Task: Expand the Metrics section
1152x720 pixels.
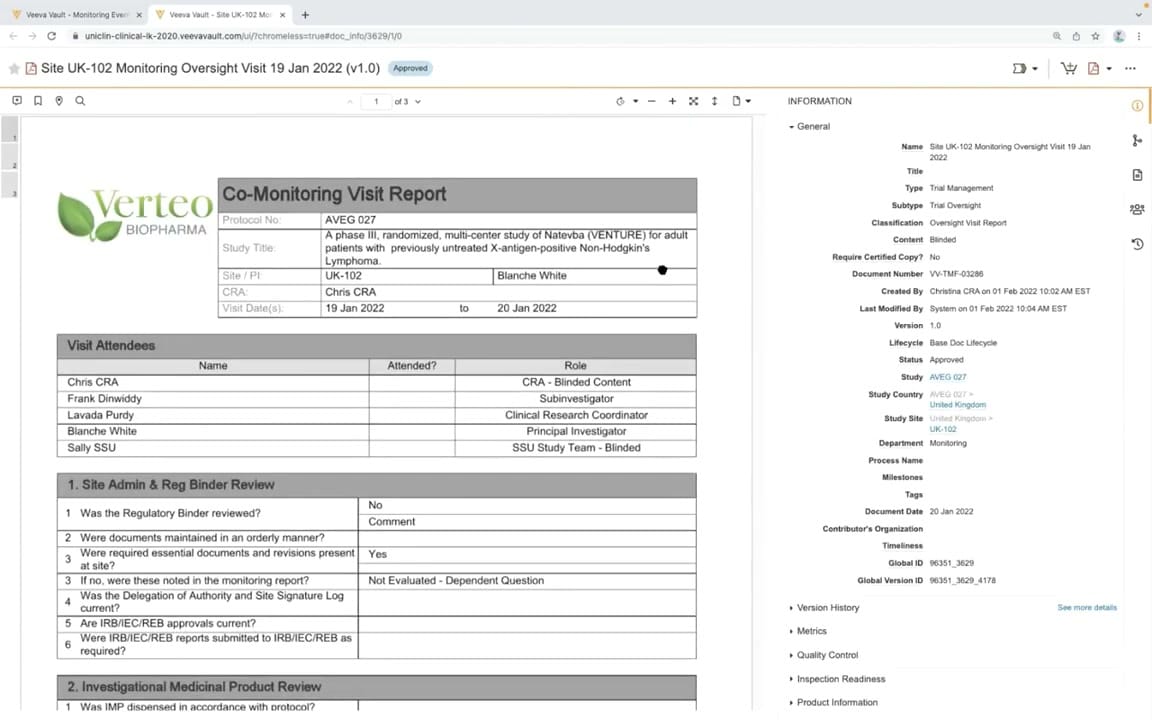Action: point(807,631)
